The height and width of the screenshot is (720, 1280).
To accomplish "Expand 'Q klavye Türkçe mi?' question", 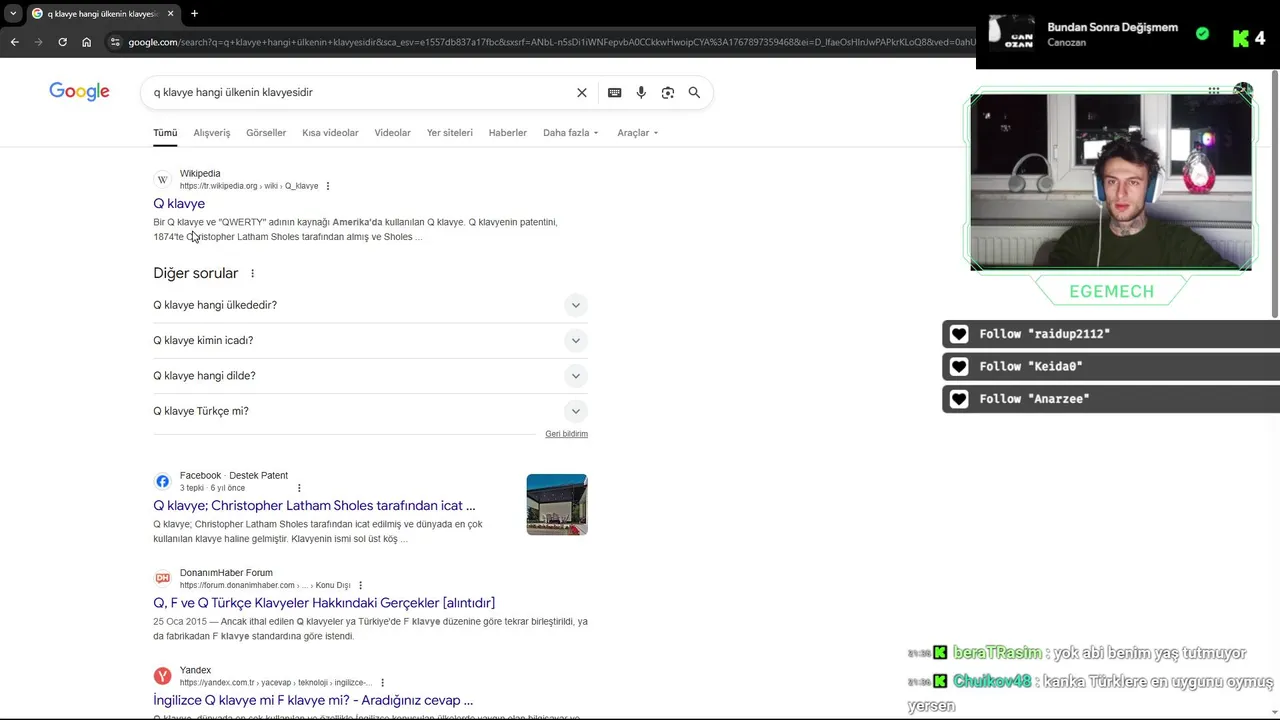I will 370,411.
